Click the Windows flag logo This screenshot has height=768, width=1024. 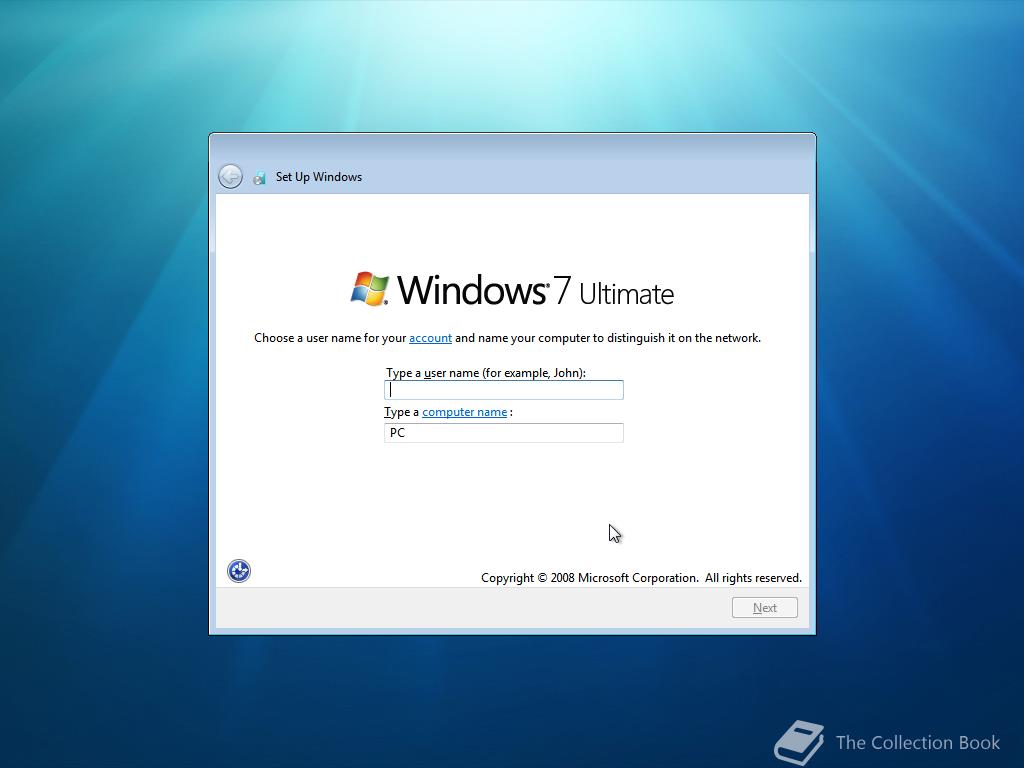[x=370, y=289]
